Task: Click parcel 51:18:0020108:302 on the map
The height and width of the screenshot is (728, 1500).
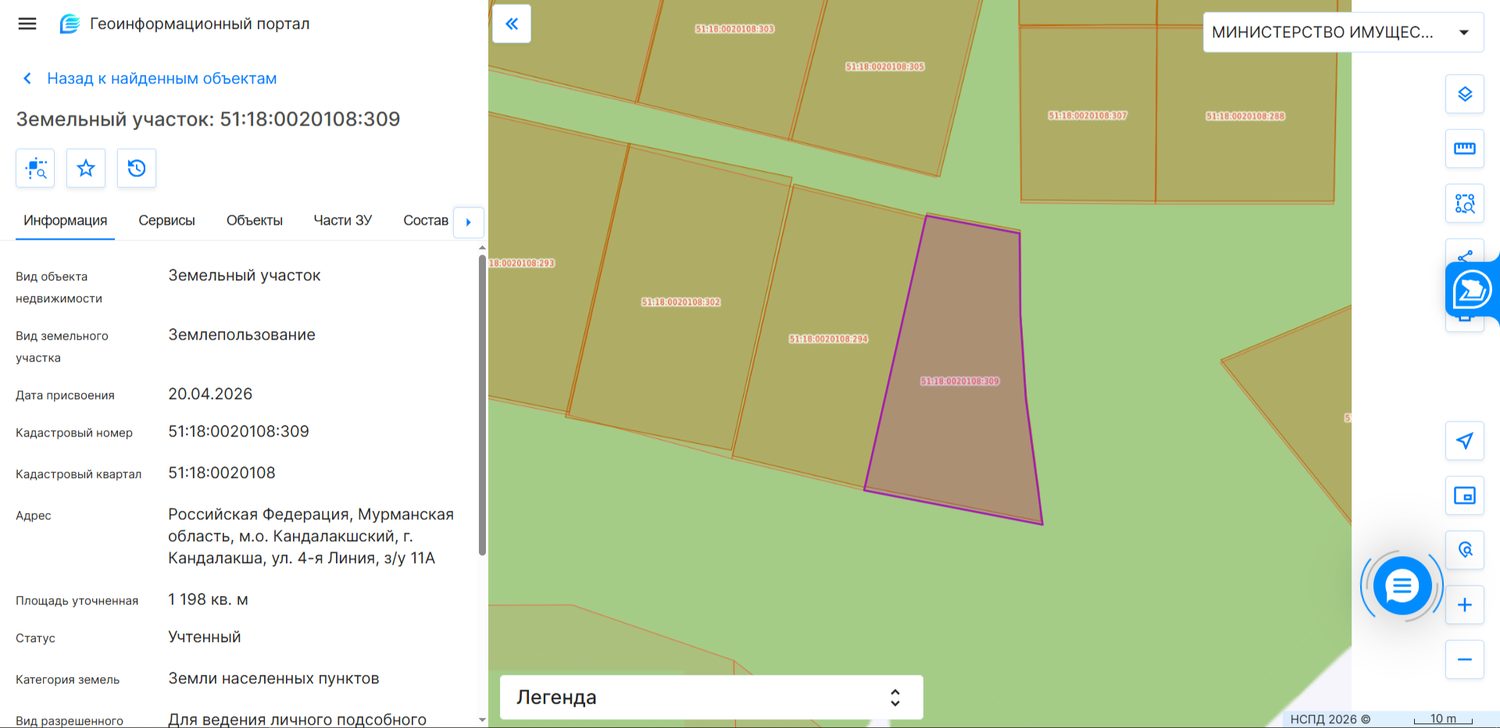Action: coord(681,302)
